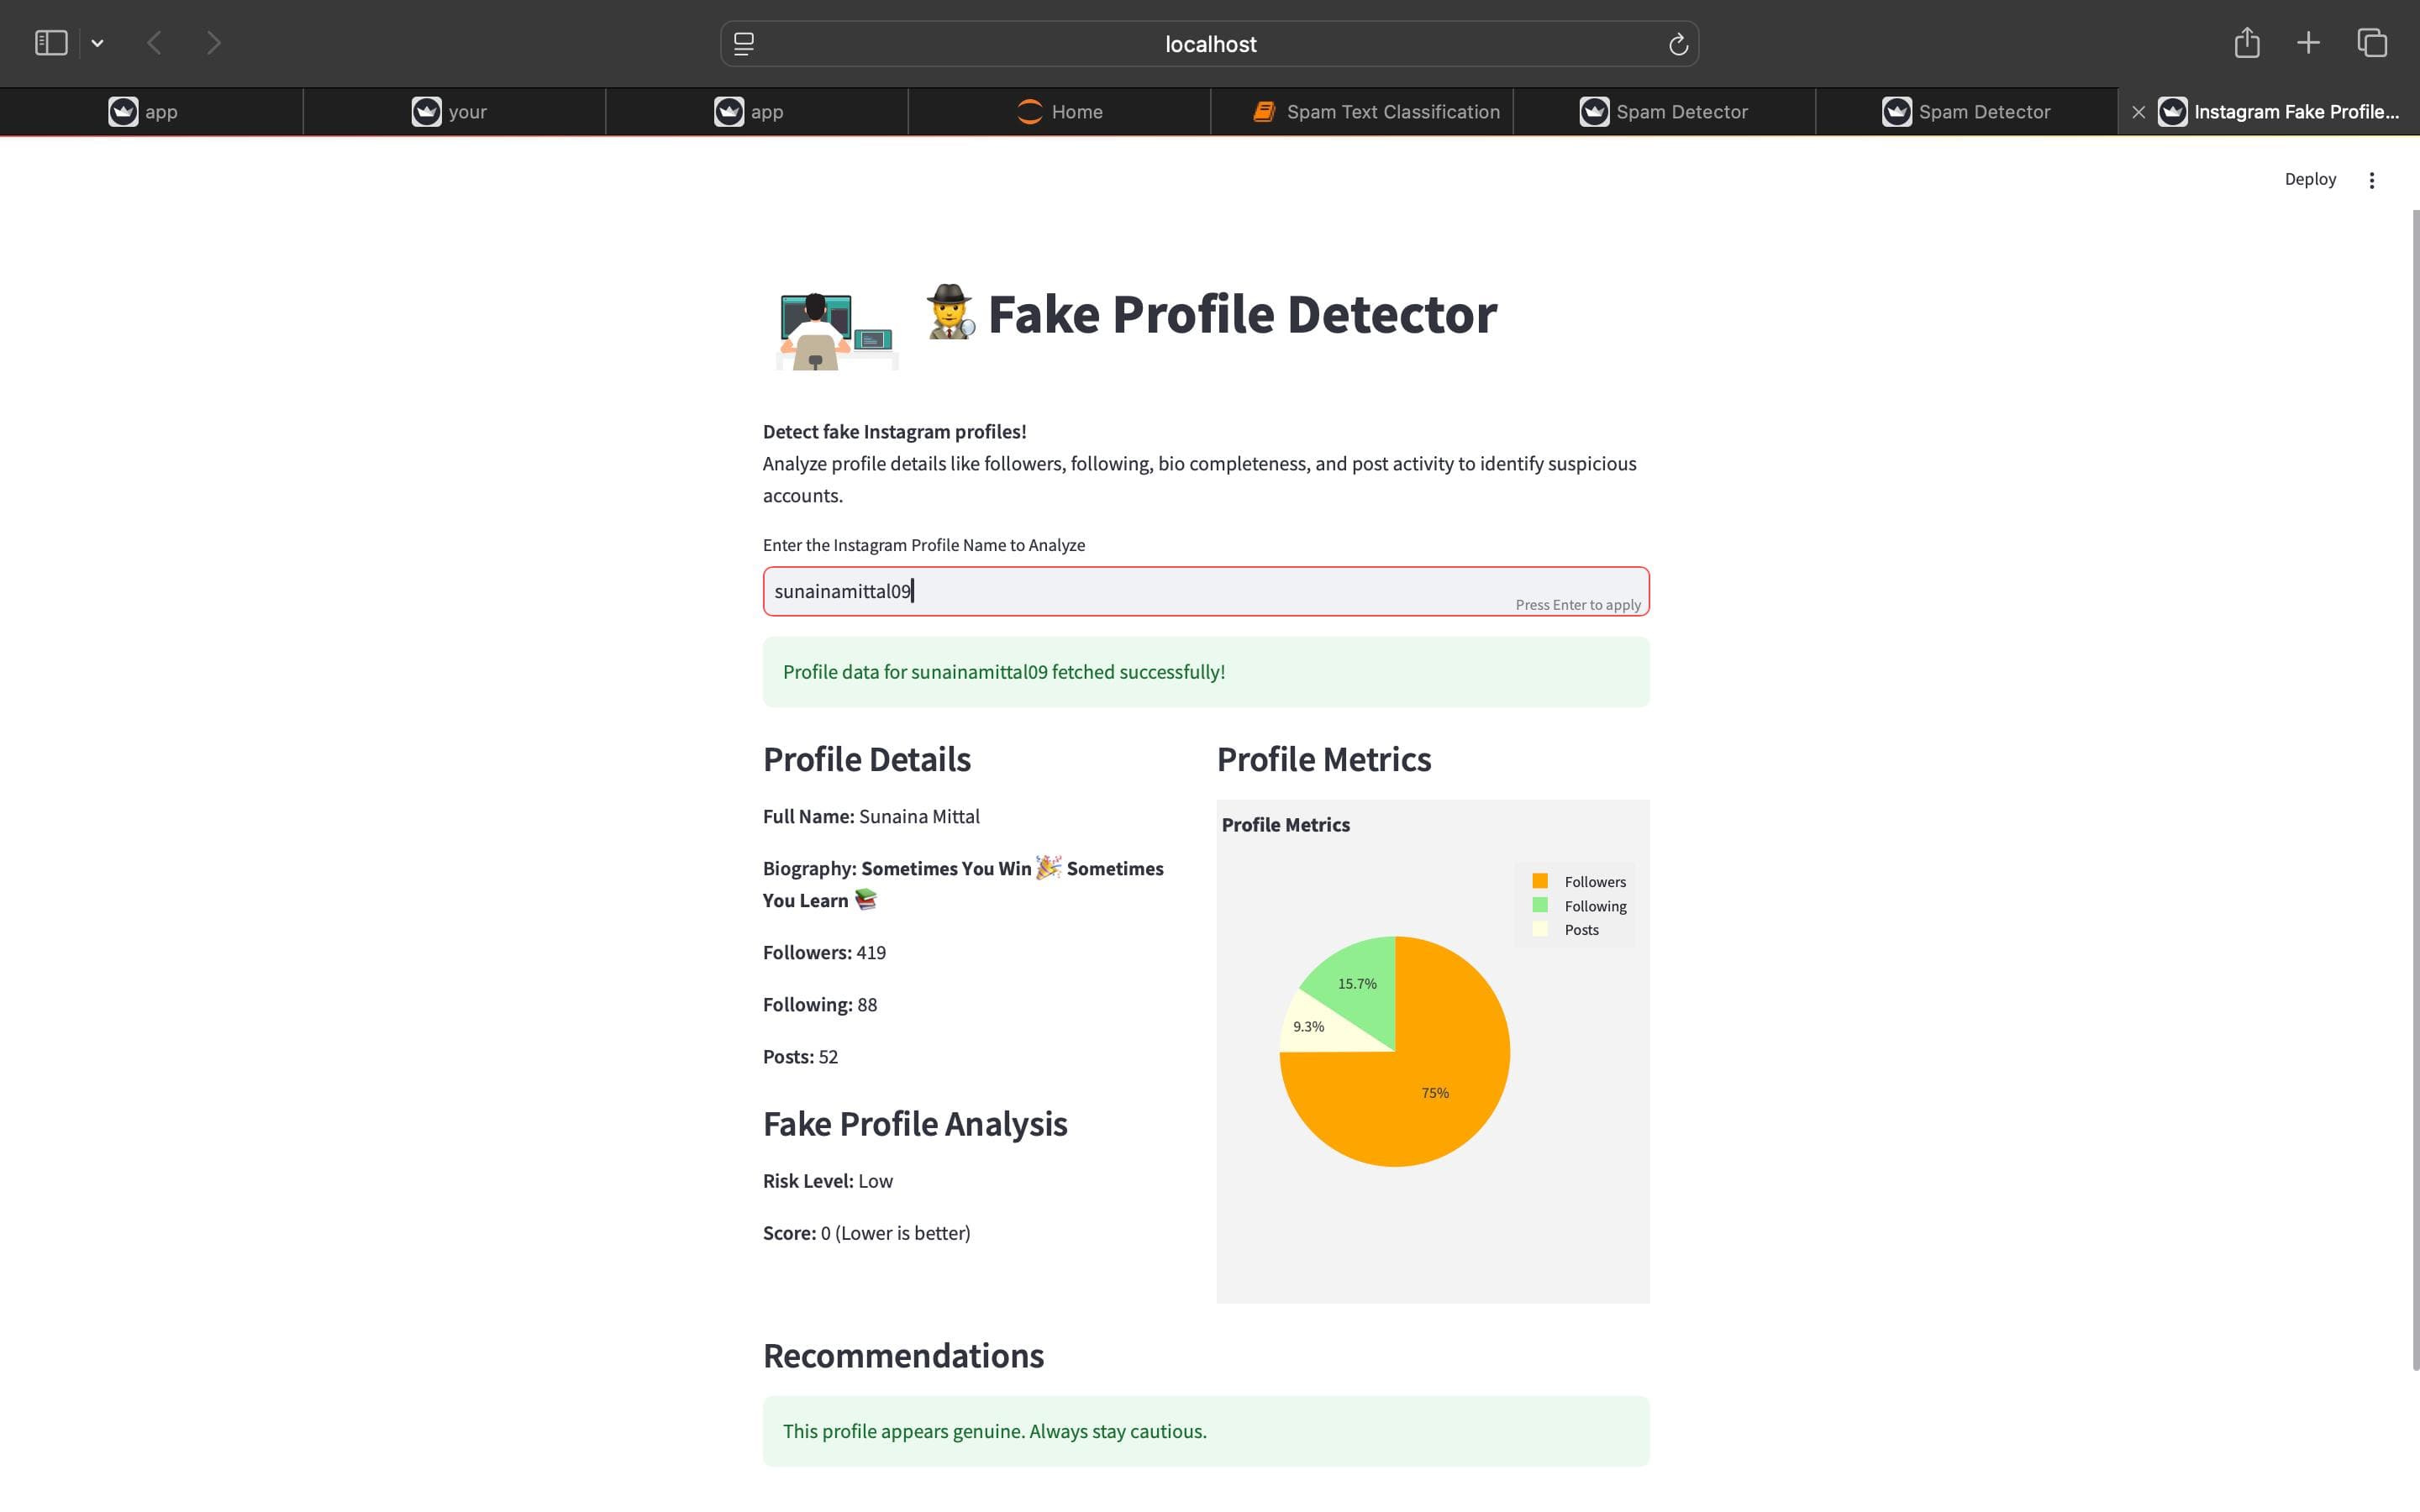Show tab overview icon
2420x1512 pixels.
(x=2372, y=43)
